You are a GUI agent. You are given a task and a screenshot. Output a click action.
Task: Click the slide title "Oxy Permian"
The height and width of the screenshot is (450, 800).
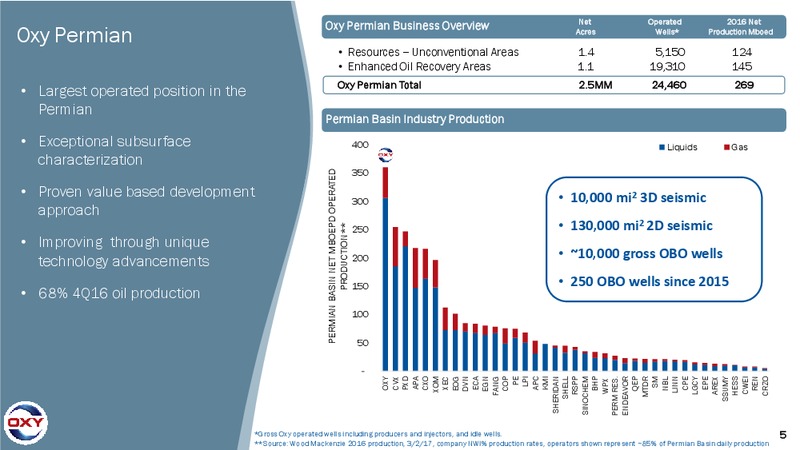pos(74,35)
